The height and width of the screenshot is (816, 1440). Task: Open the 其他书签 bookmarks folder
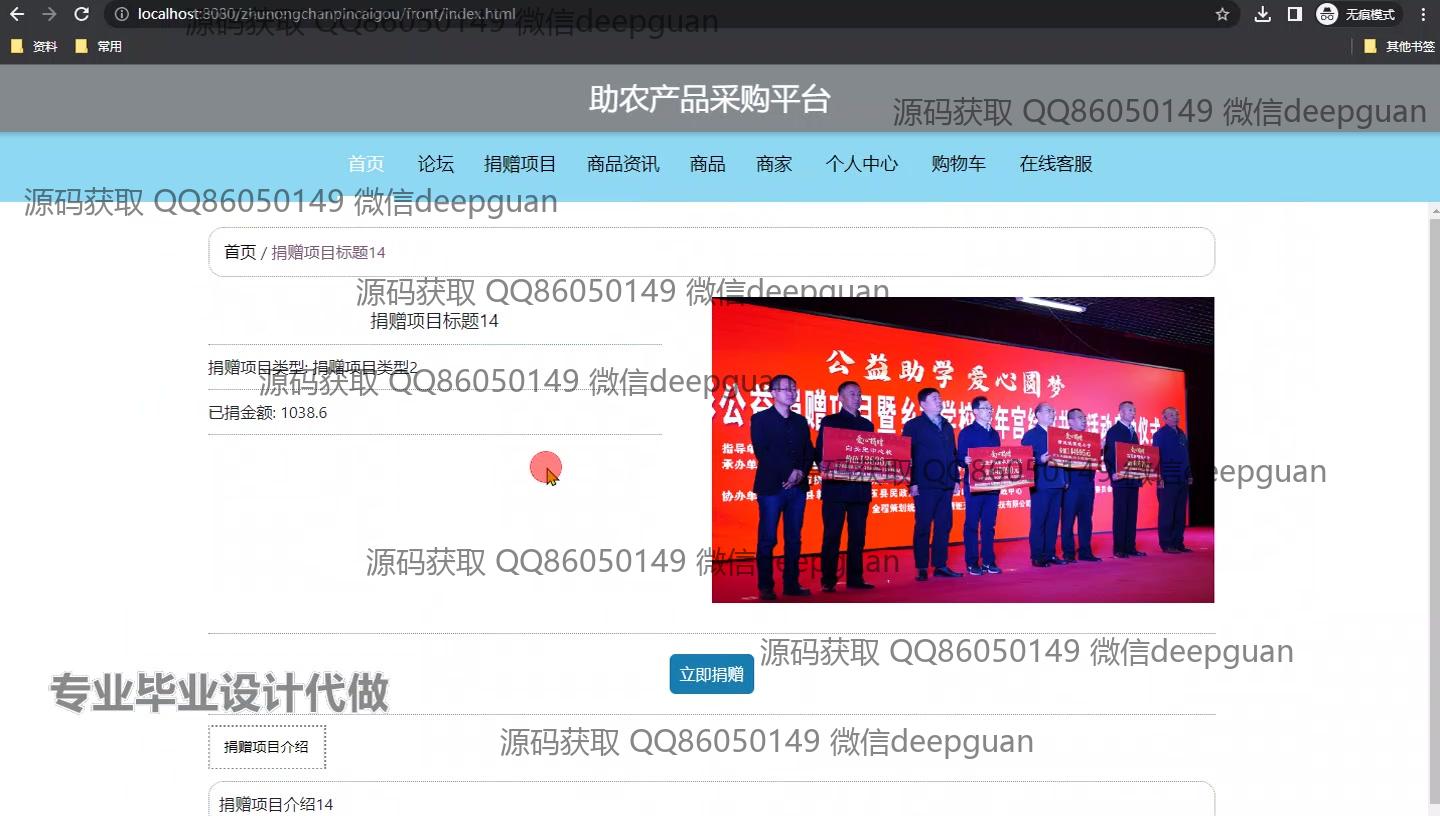1399,46
